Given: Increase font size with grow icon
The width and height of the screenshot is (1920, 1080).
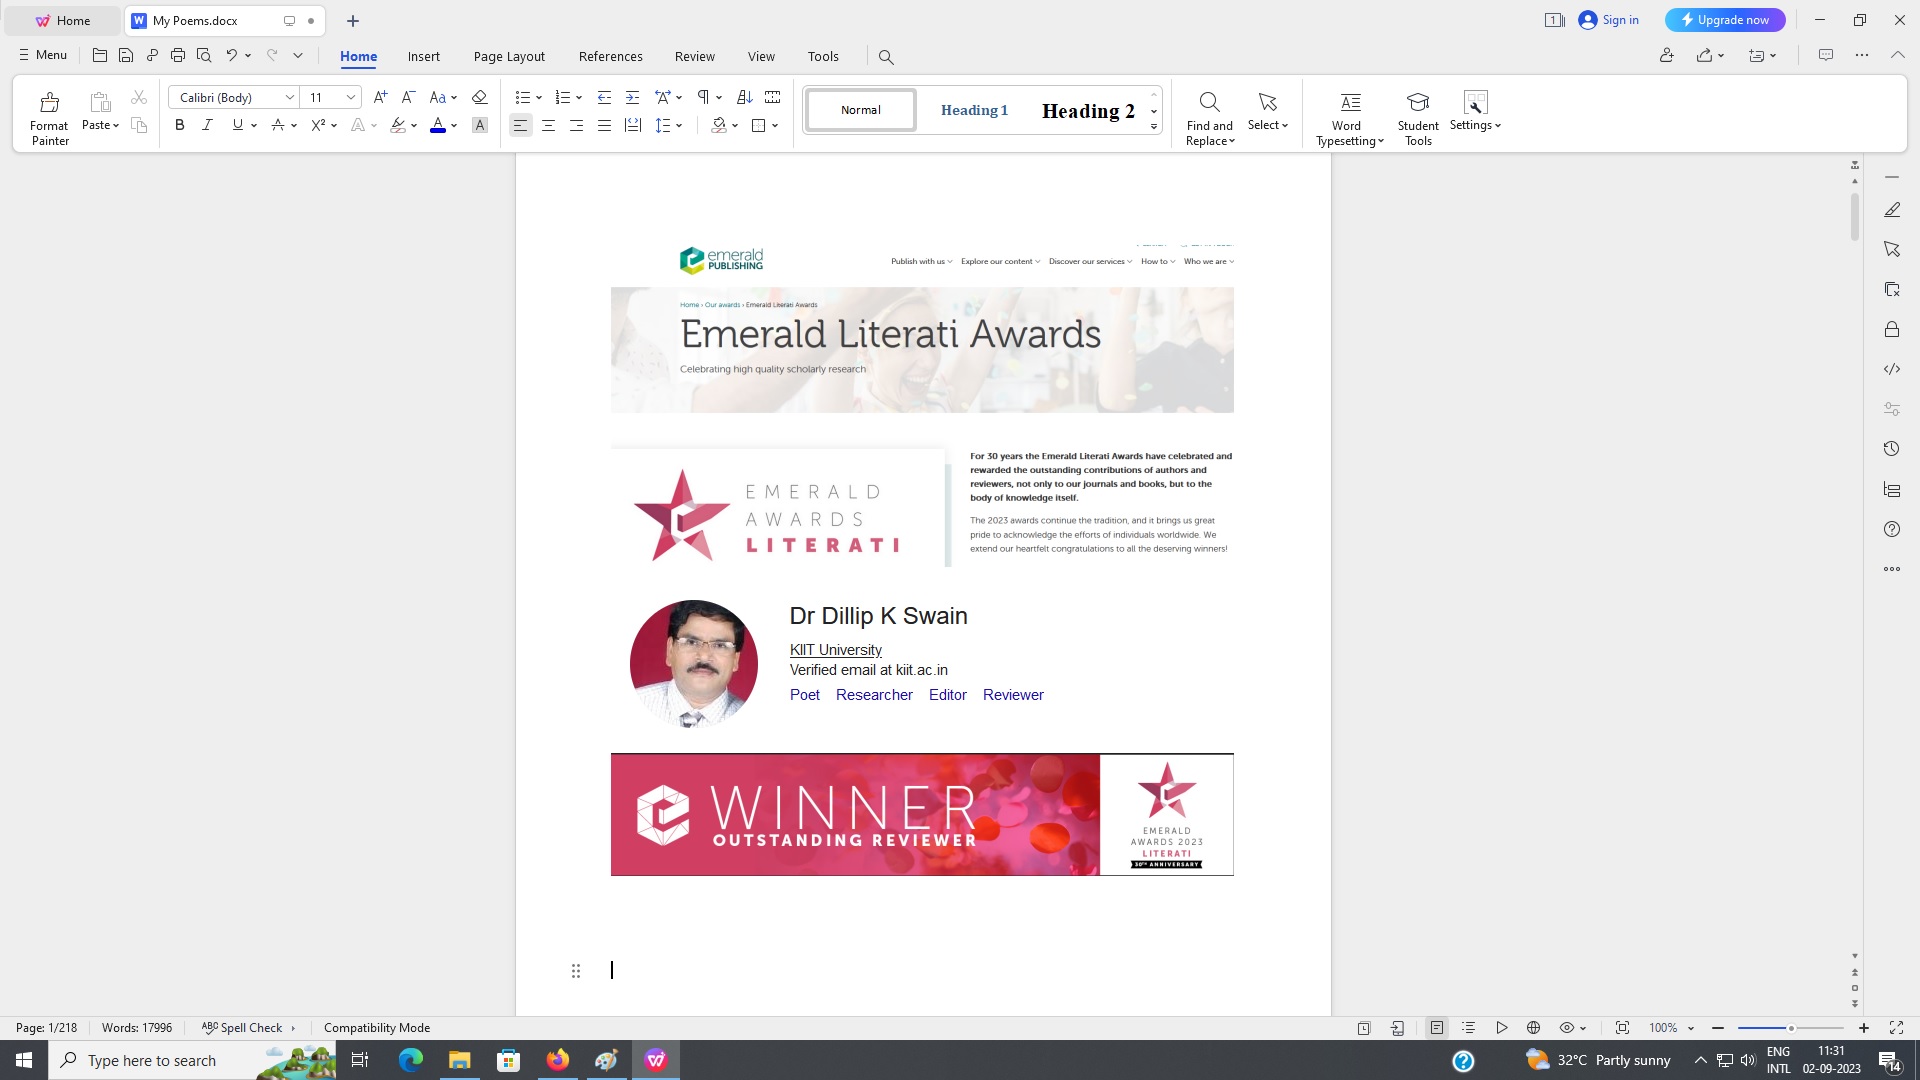Looking at the screenshot, I should [380, 97].
